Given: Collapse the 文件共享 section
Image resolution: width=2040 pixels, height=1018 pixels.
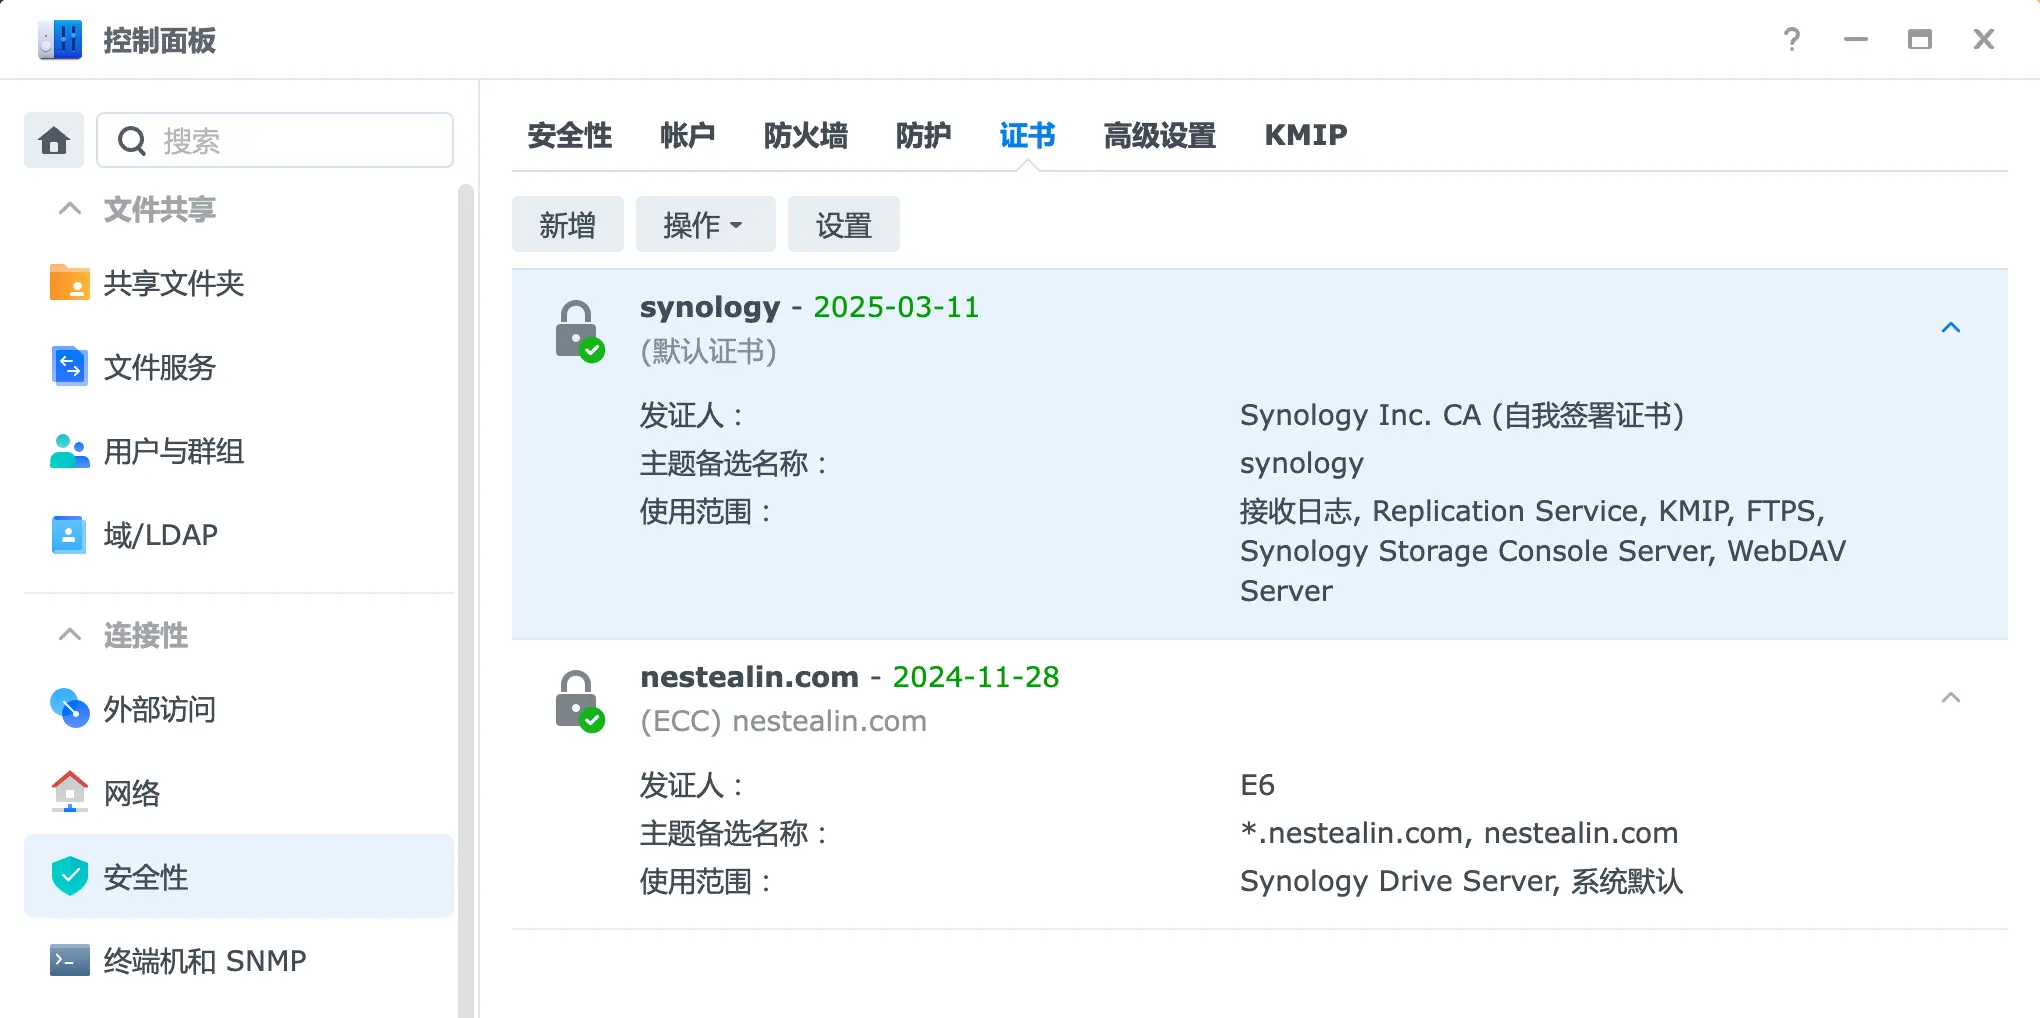Looking at the screenshot, I should click(x=70, y=209).
